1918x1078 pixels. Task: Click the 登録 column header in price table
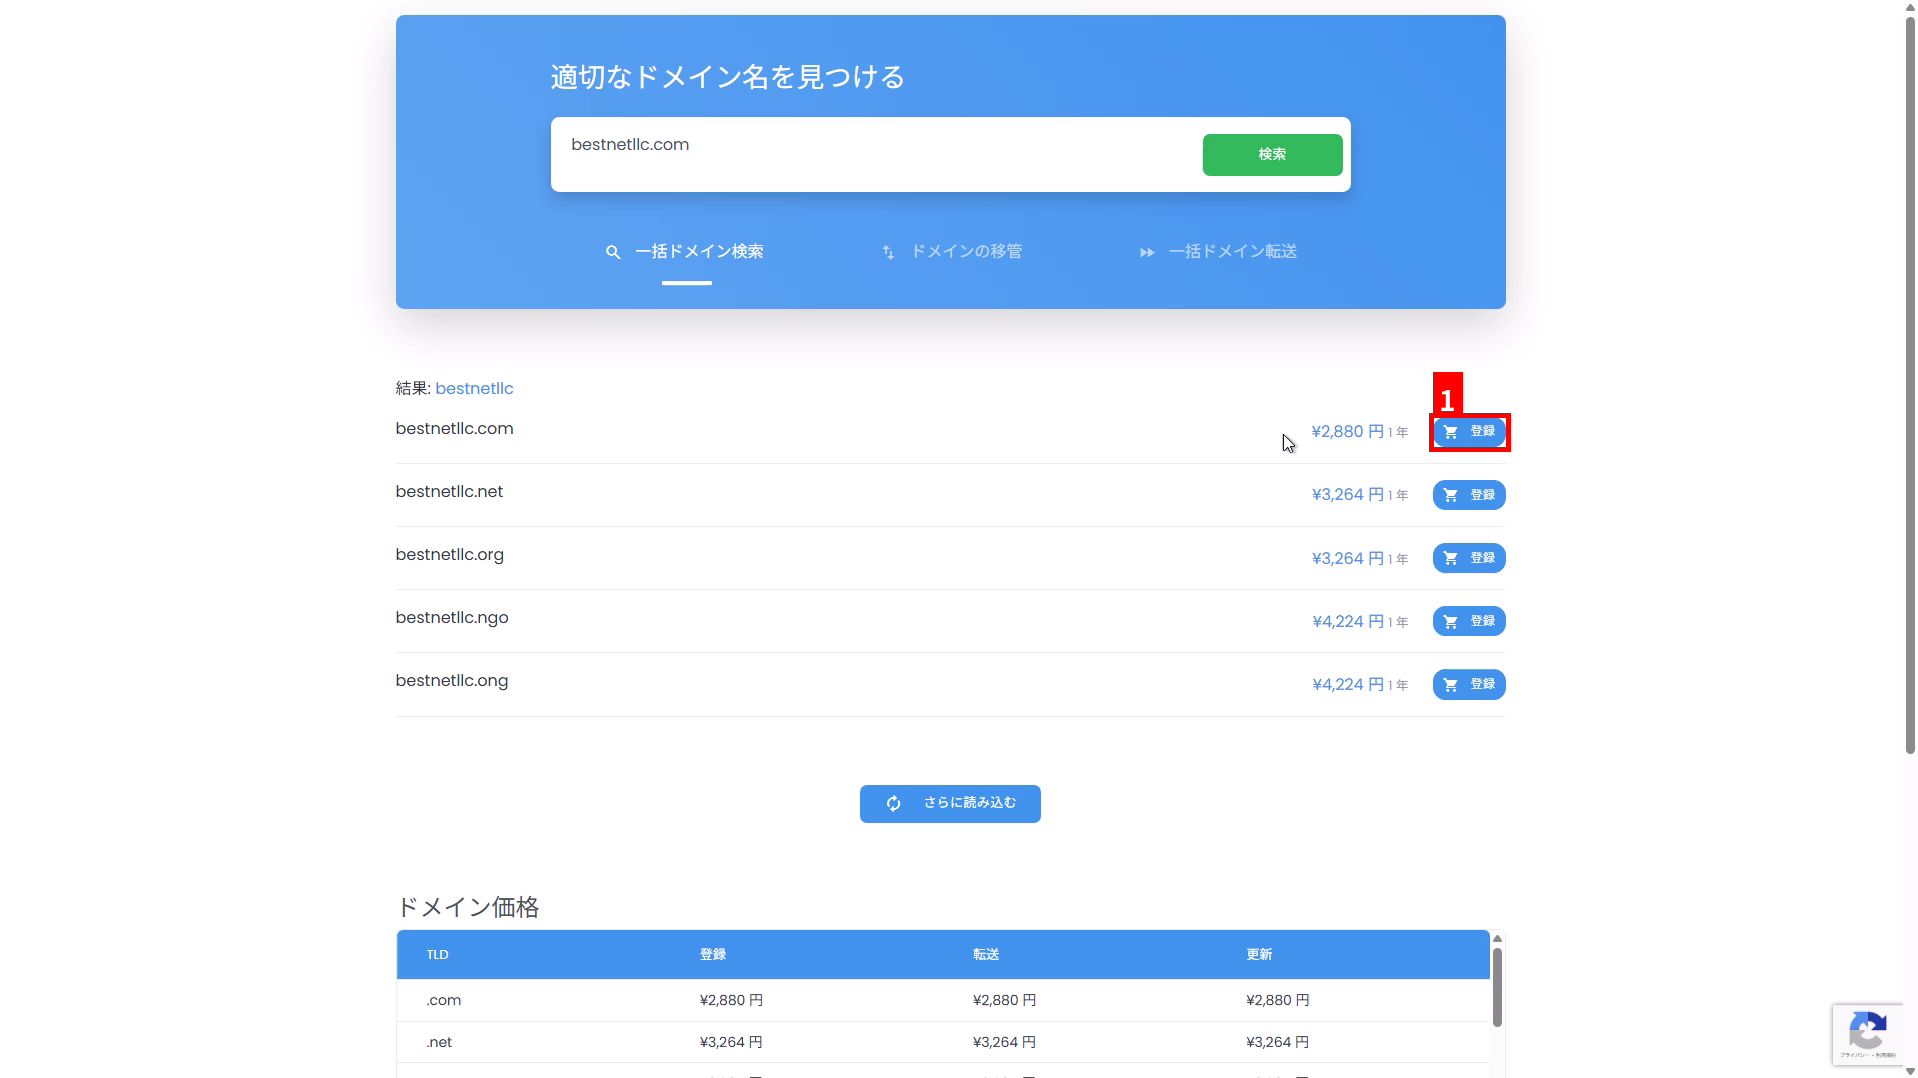(x=712, y=954)
